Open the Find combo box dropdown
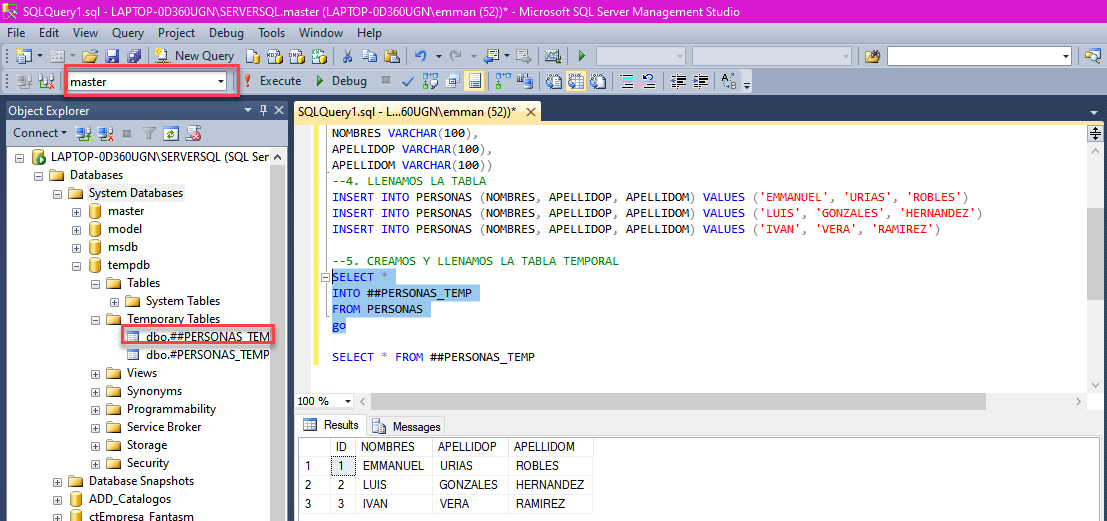The image size is (1107, 521). (1065, 56)
